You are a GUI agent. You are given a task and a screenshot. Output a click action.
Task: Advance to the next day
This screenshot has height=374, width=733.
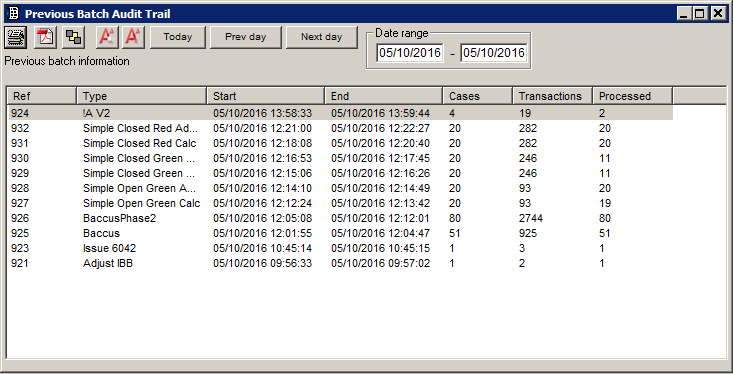(x=322, y=37)
